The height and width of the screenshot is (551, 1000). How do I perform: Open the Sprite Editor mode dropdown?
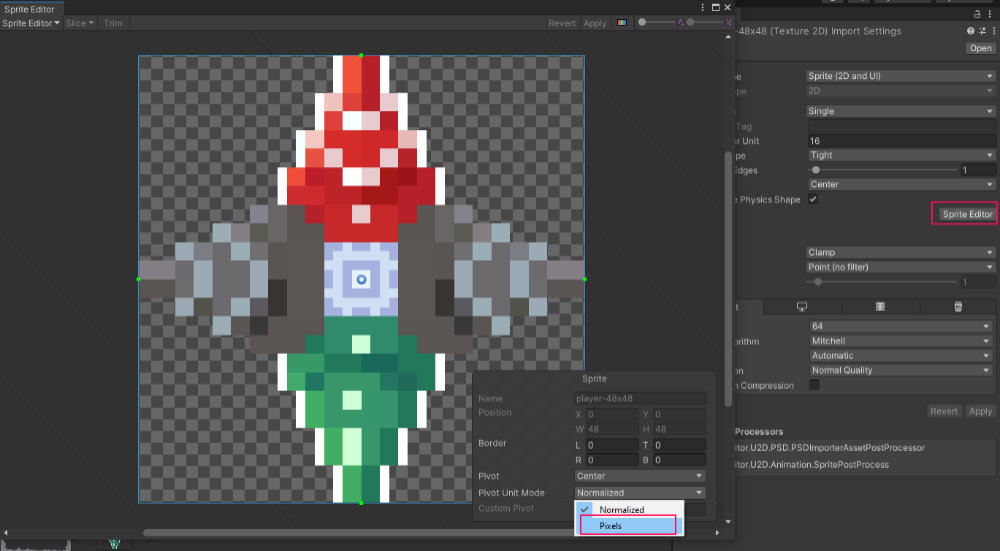tap(31, 23)
